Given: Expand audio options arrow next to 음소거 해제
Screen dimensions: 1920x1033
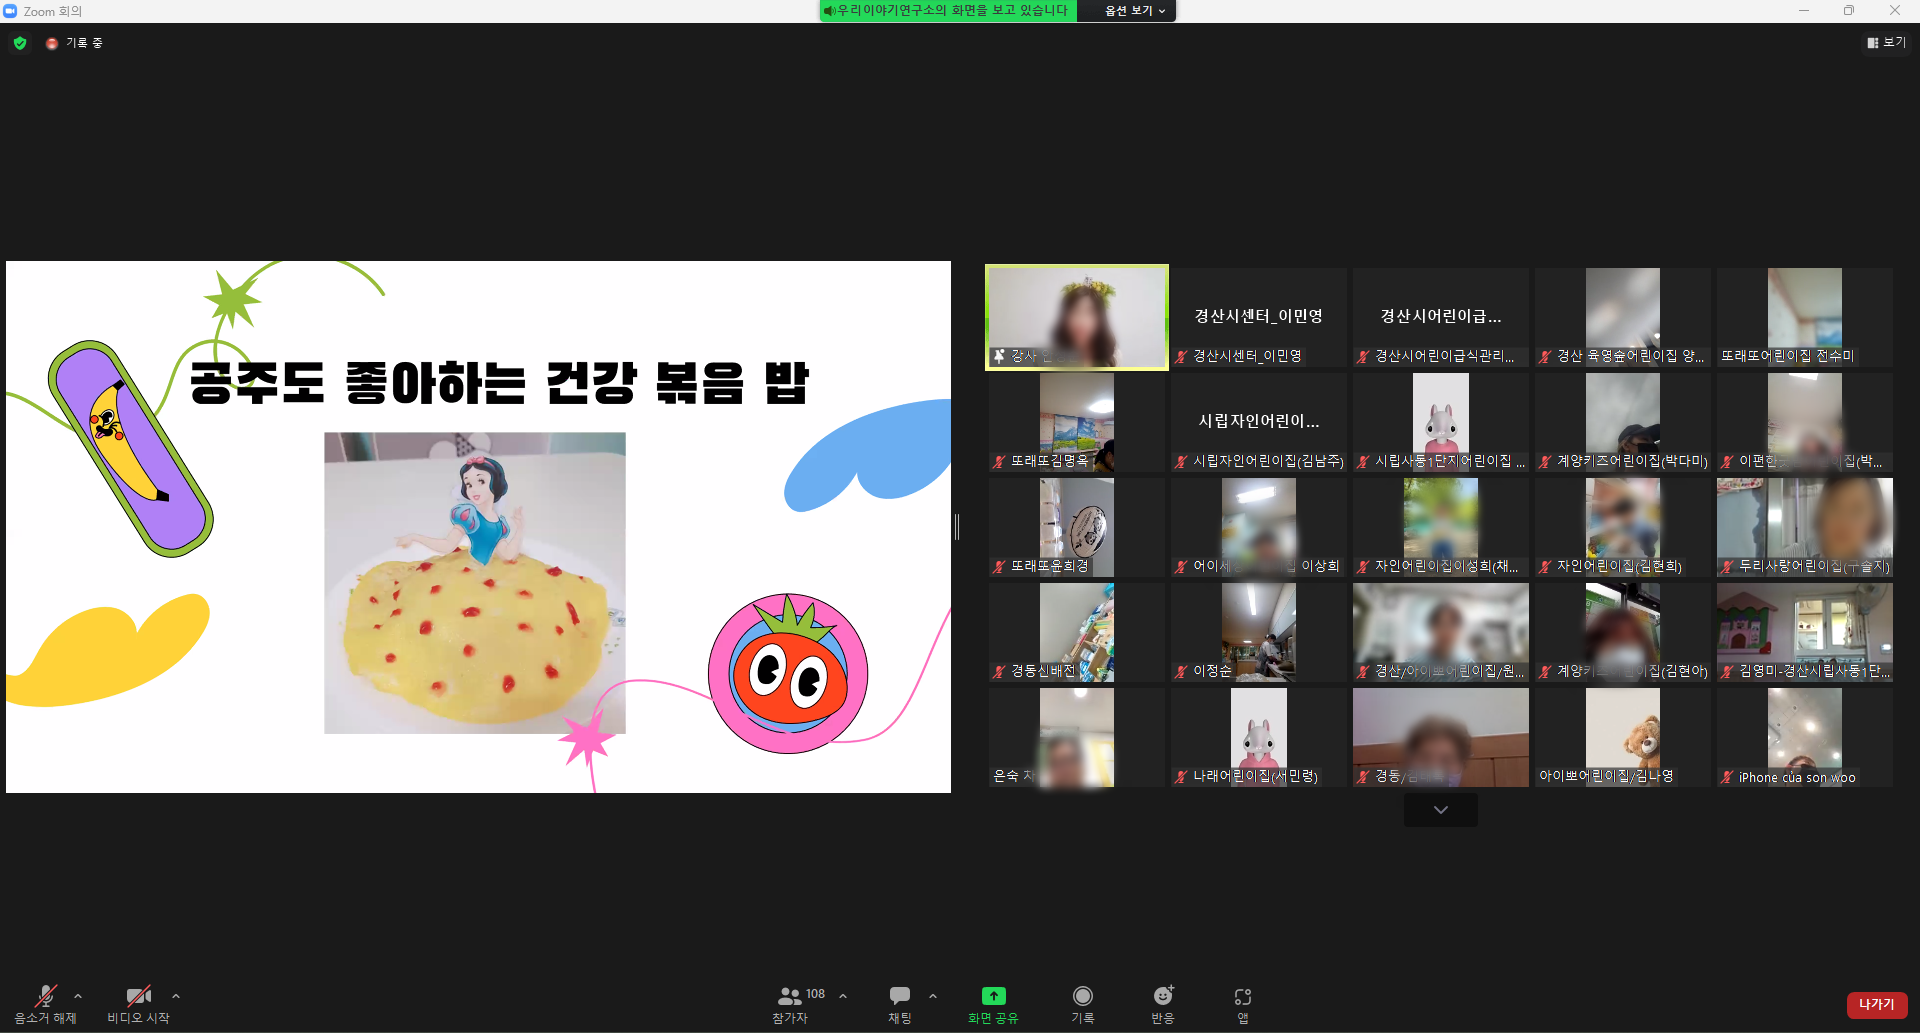Looking at the screenshot, I should pyautogui.click(x=78, y=996).
